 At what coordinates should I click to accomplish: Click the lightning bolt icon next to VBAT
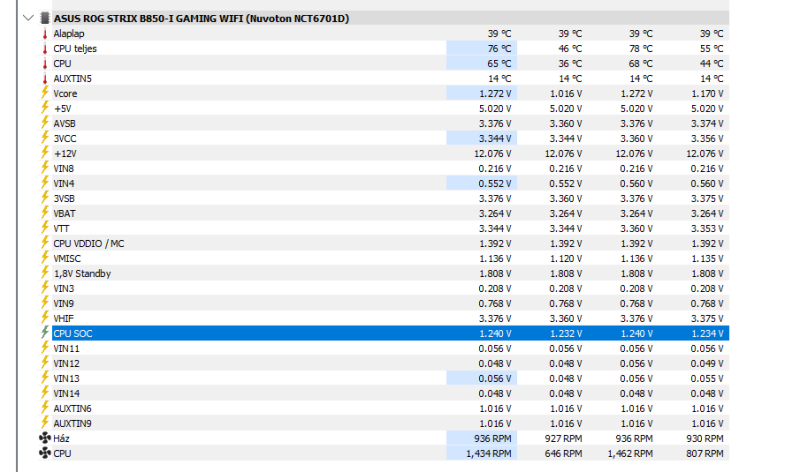(45, 213)
